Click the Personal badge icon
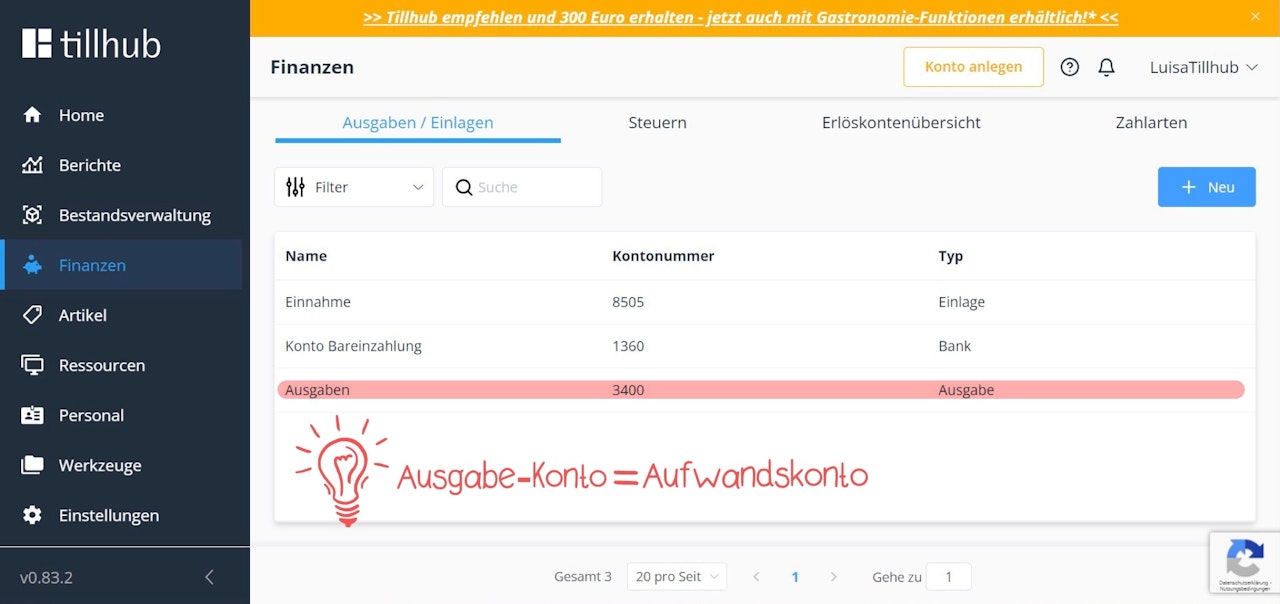The height and width of the screenshot is (604, 1280). (34, 415)
